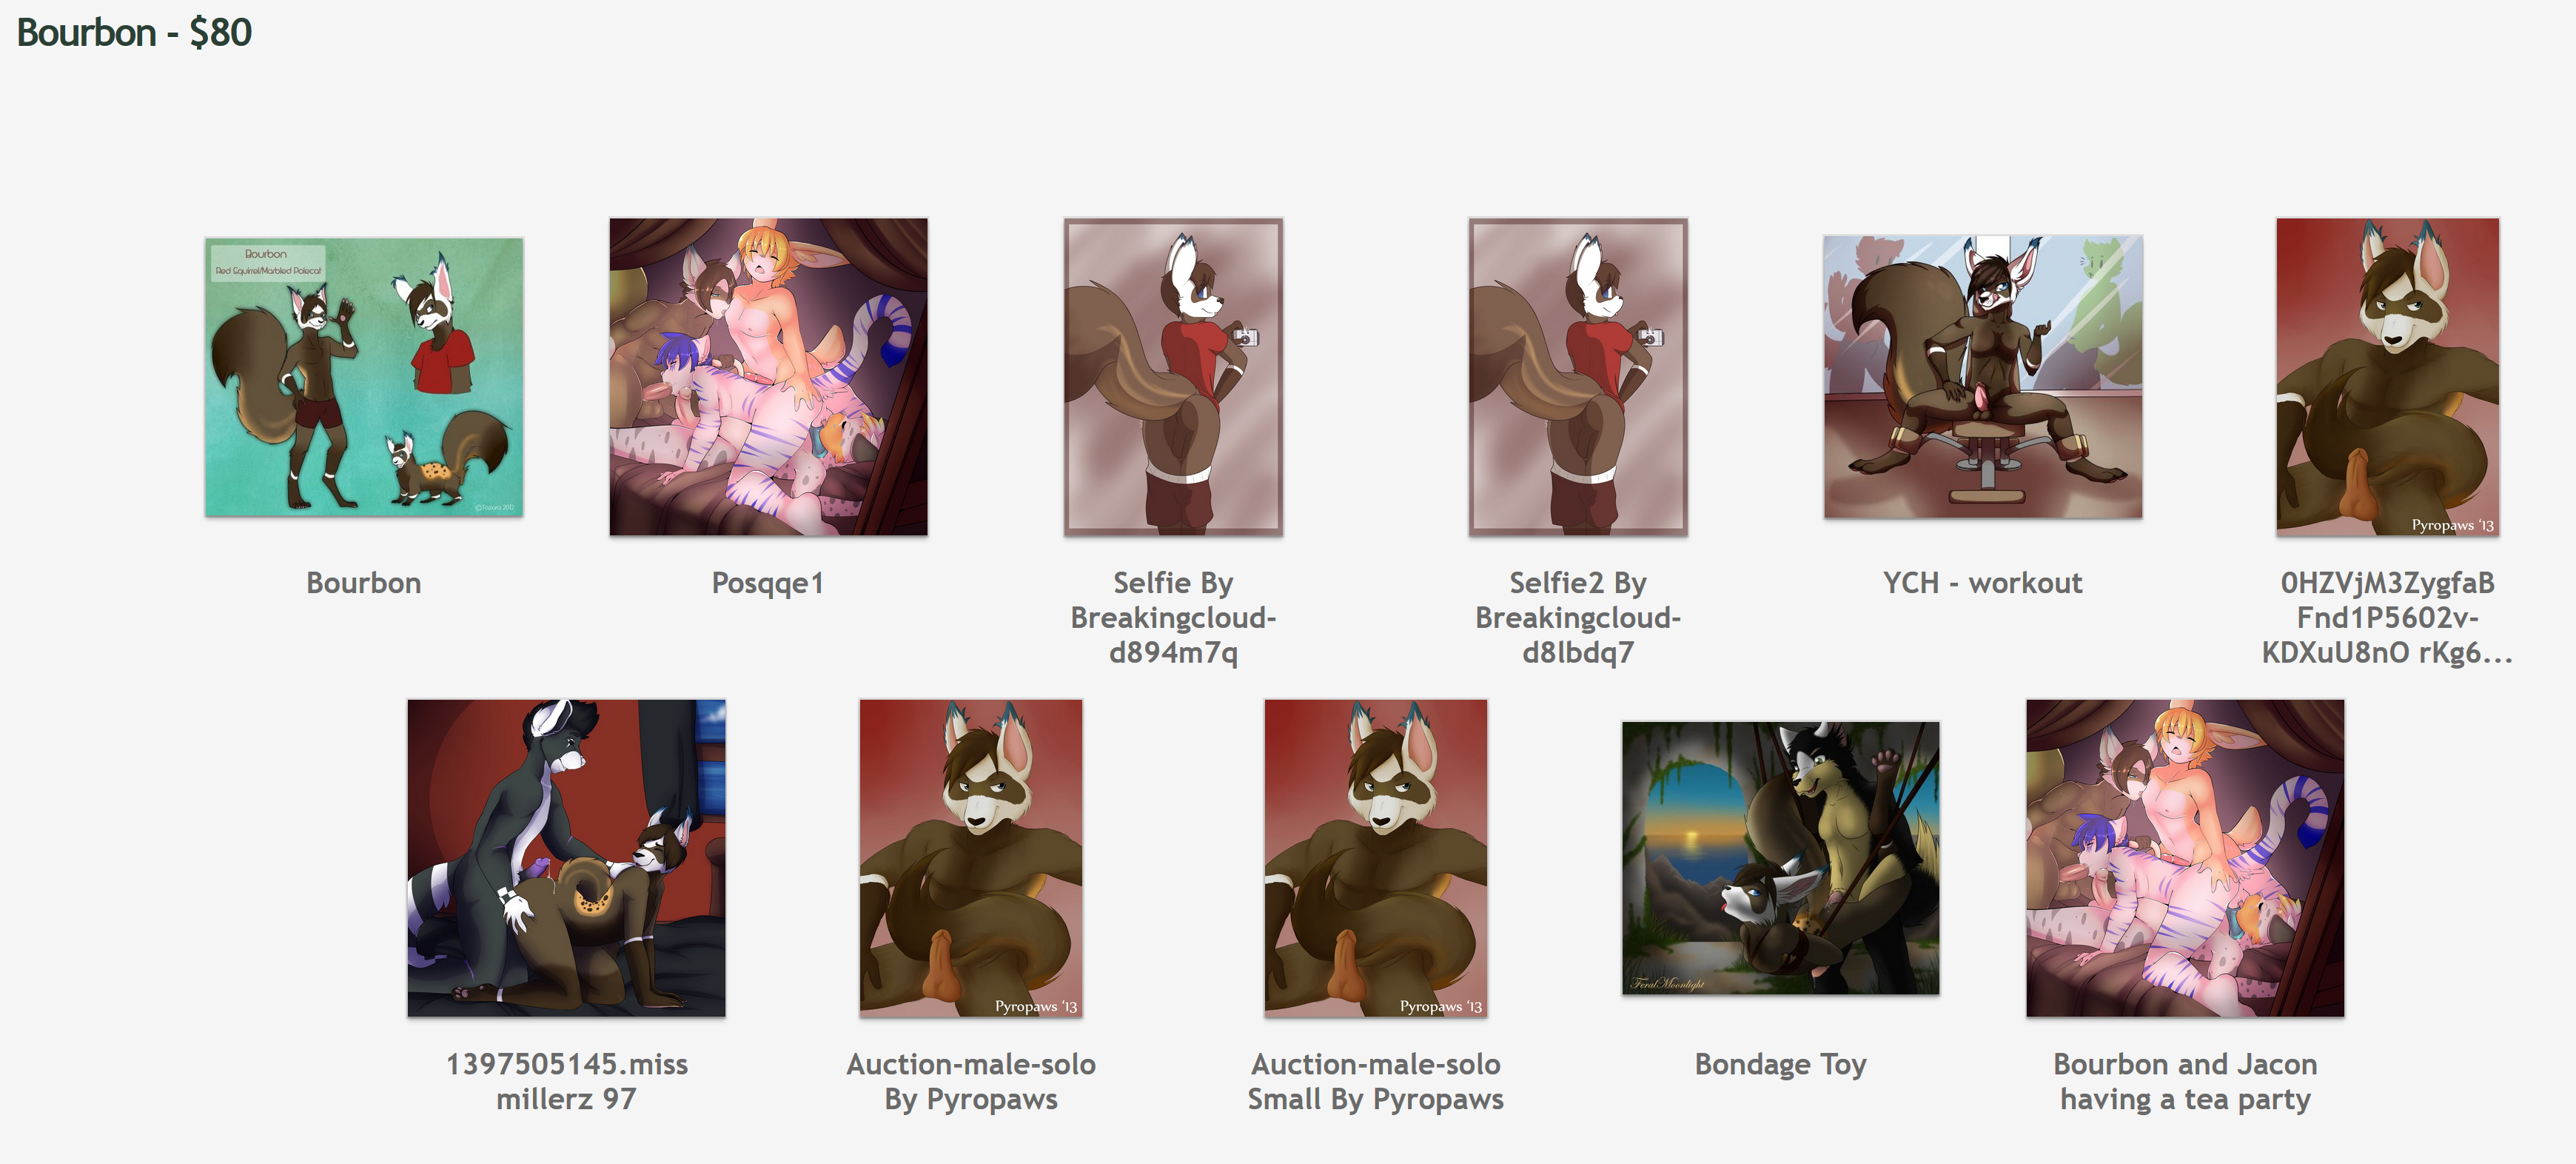Click the "Posqqe1" caption text
The height and width of the screenshot is (1164, 2576).
click(x=768, y=584)
